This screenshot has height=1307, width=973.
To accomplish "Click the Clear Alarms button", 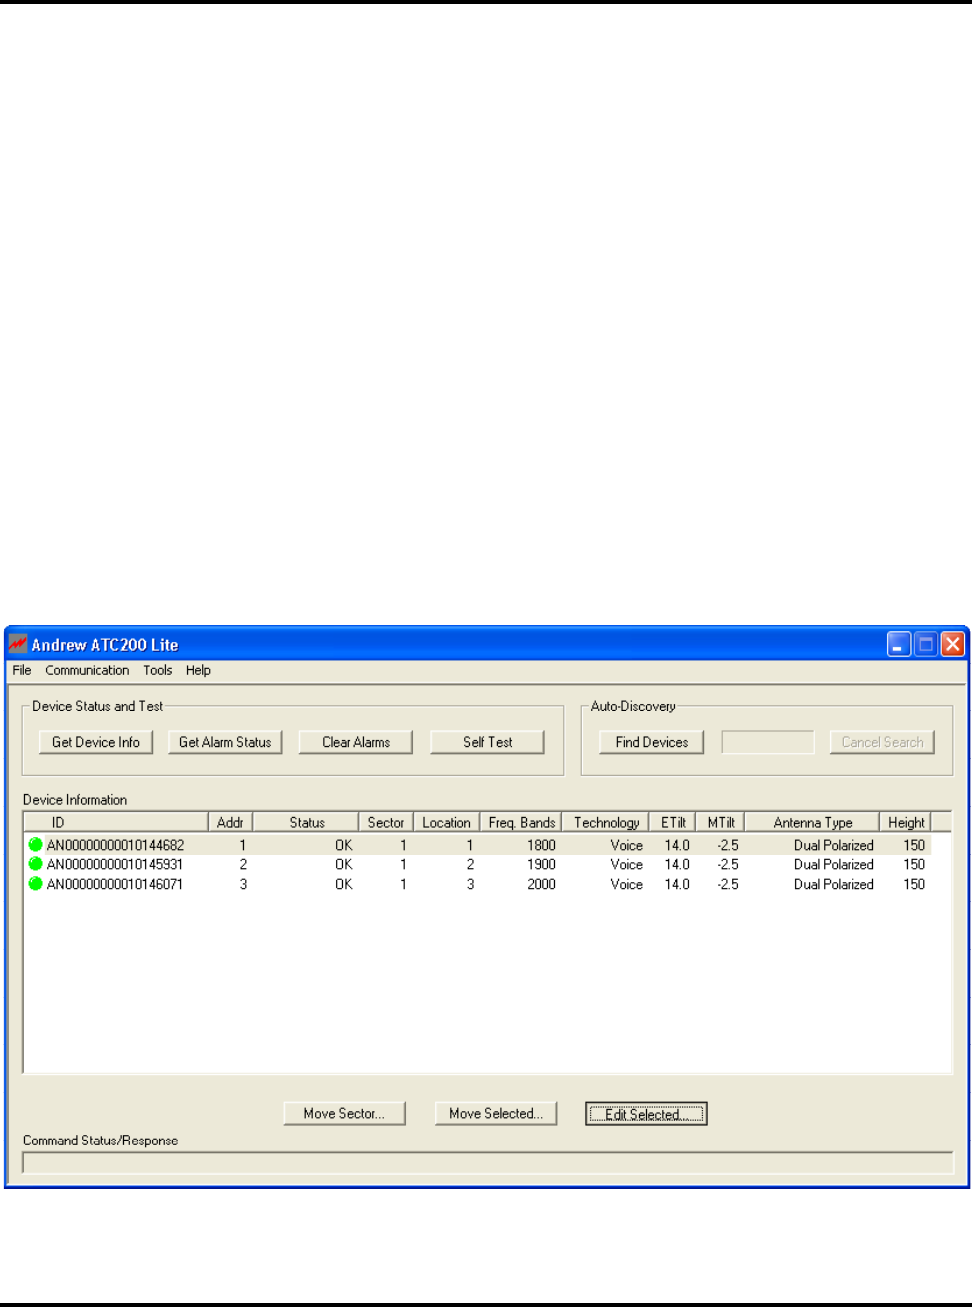I will 356,742.
